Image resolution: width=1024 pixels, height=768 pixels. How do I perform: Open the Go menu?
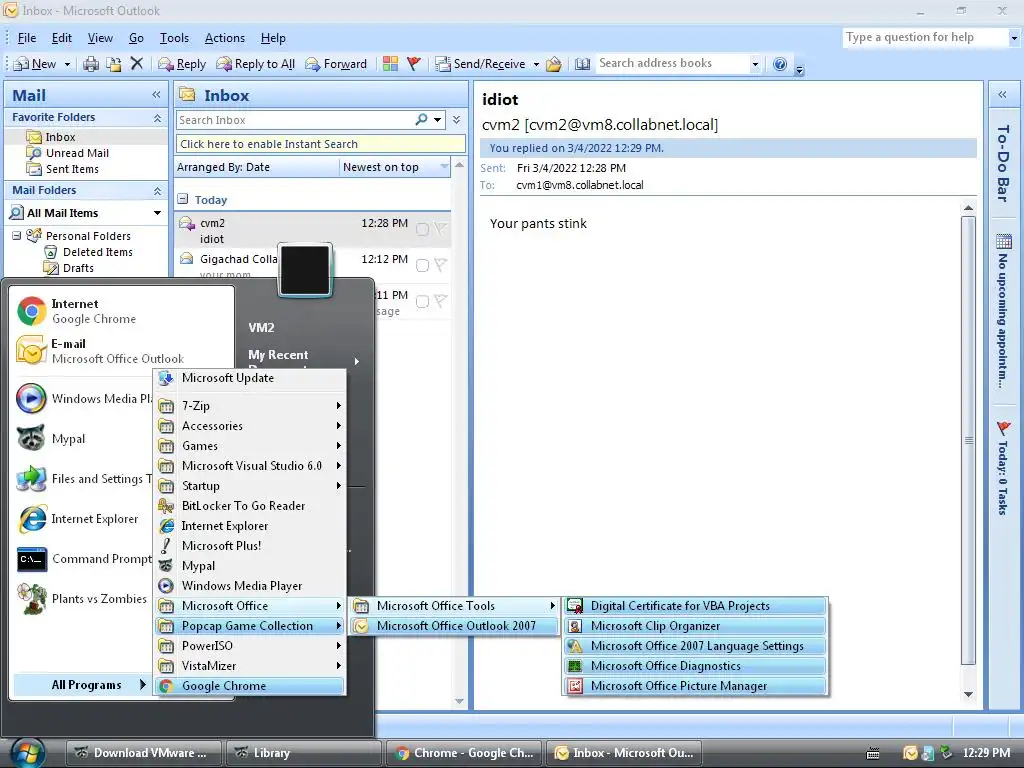coord(136,38)
